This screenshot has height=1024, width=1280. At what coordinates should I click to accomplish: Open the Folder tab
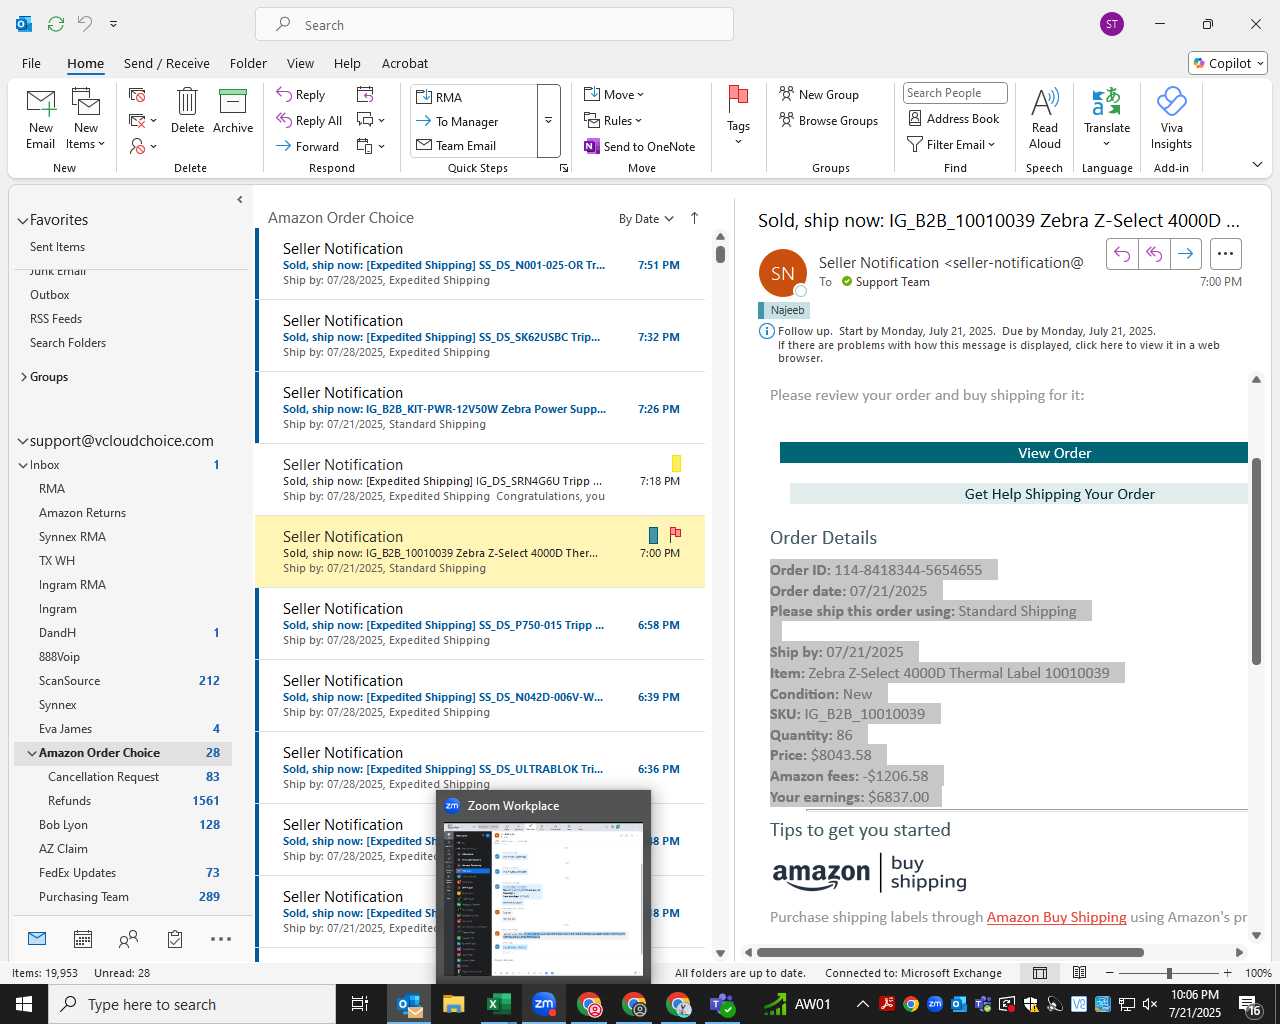point(248,63)
